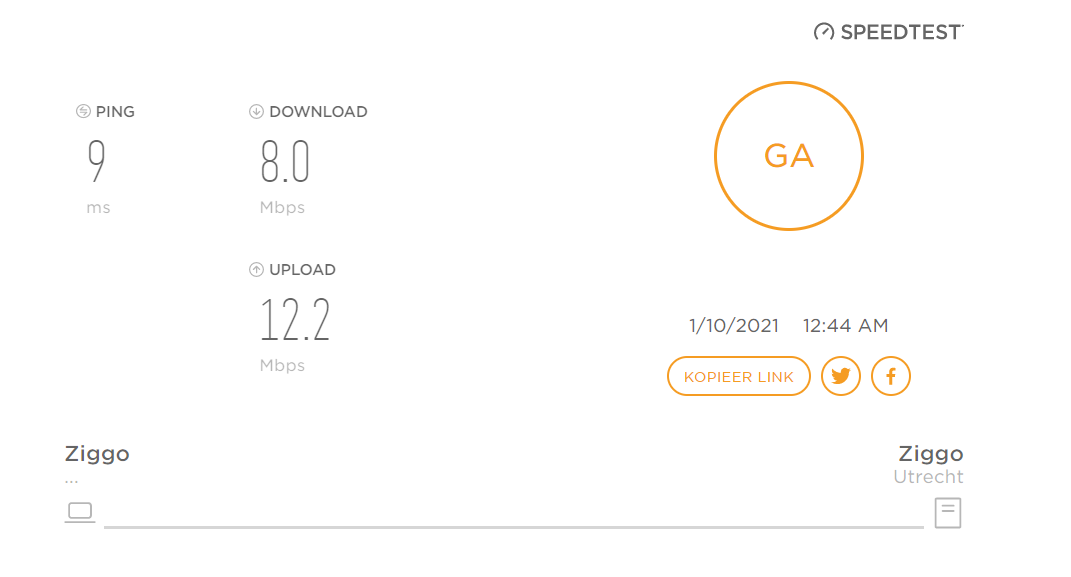
Task: Click the three dots under Ziggo
Action: 72,481
